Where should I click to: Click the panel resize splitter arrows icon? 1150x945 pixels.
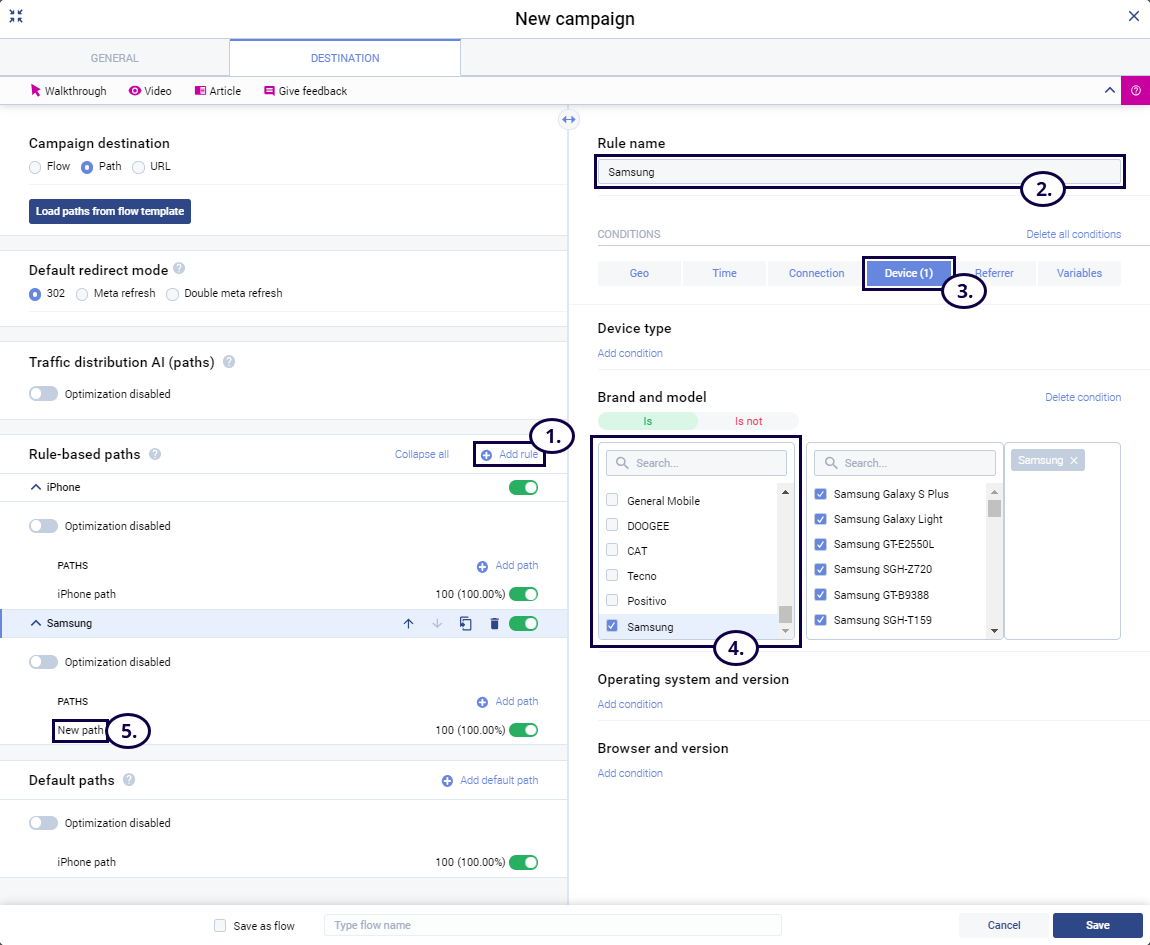point(568,120)
